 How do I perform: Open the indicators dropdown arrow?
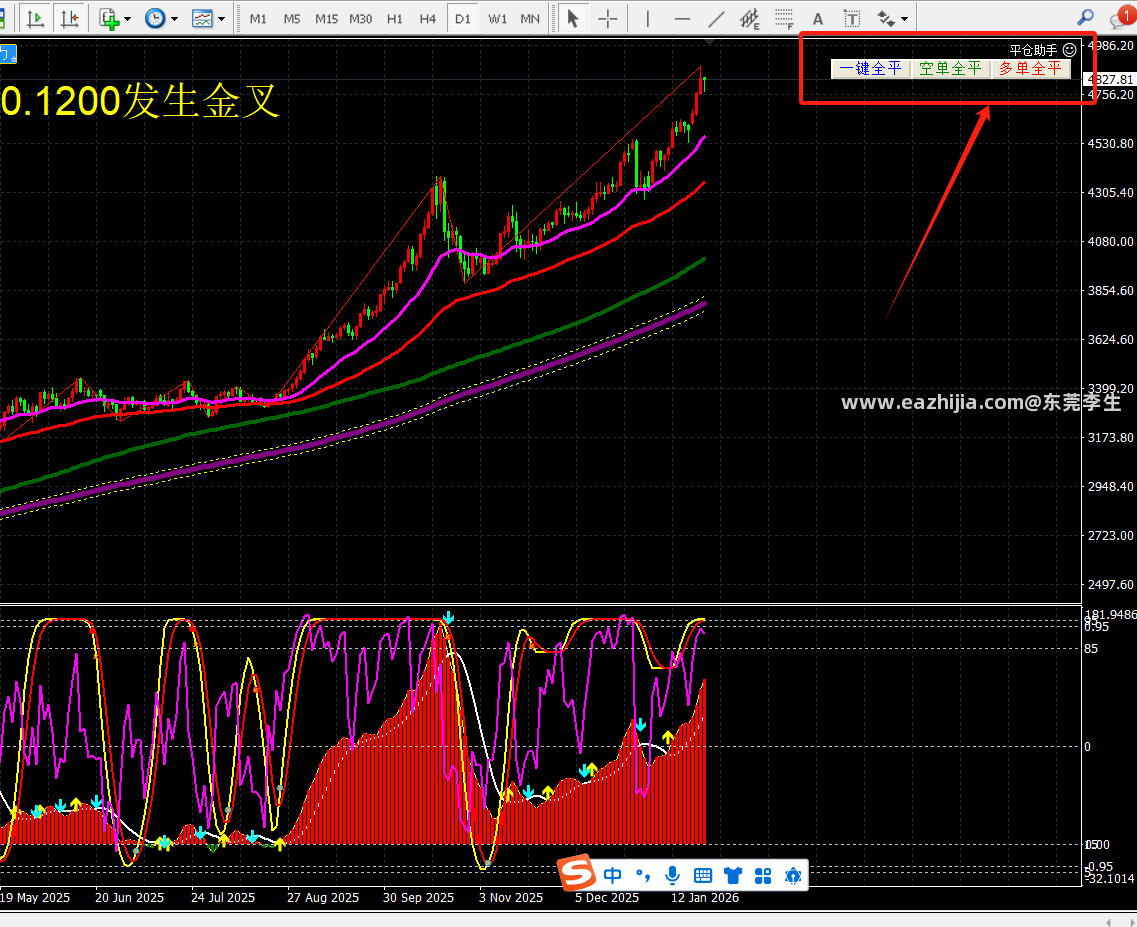(x=128, y=19)
